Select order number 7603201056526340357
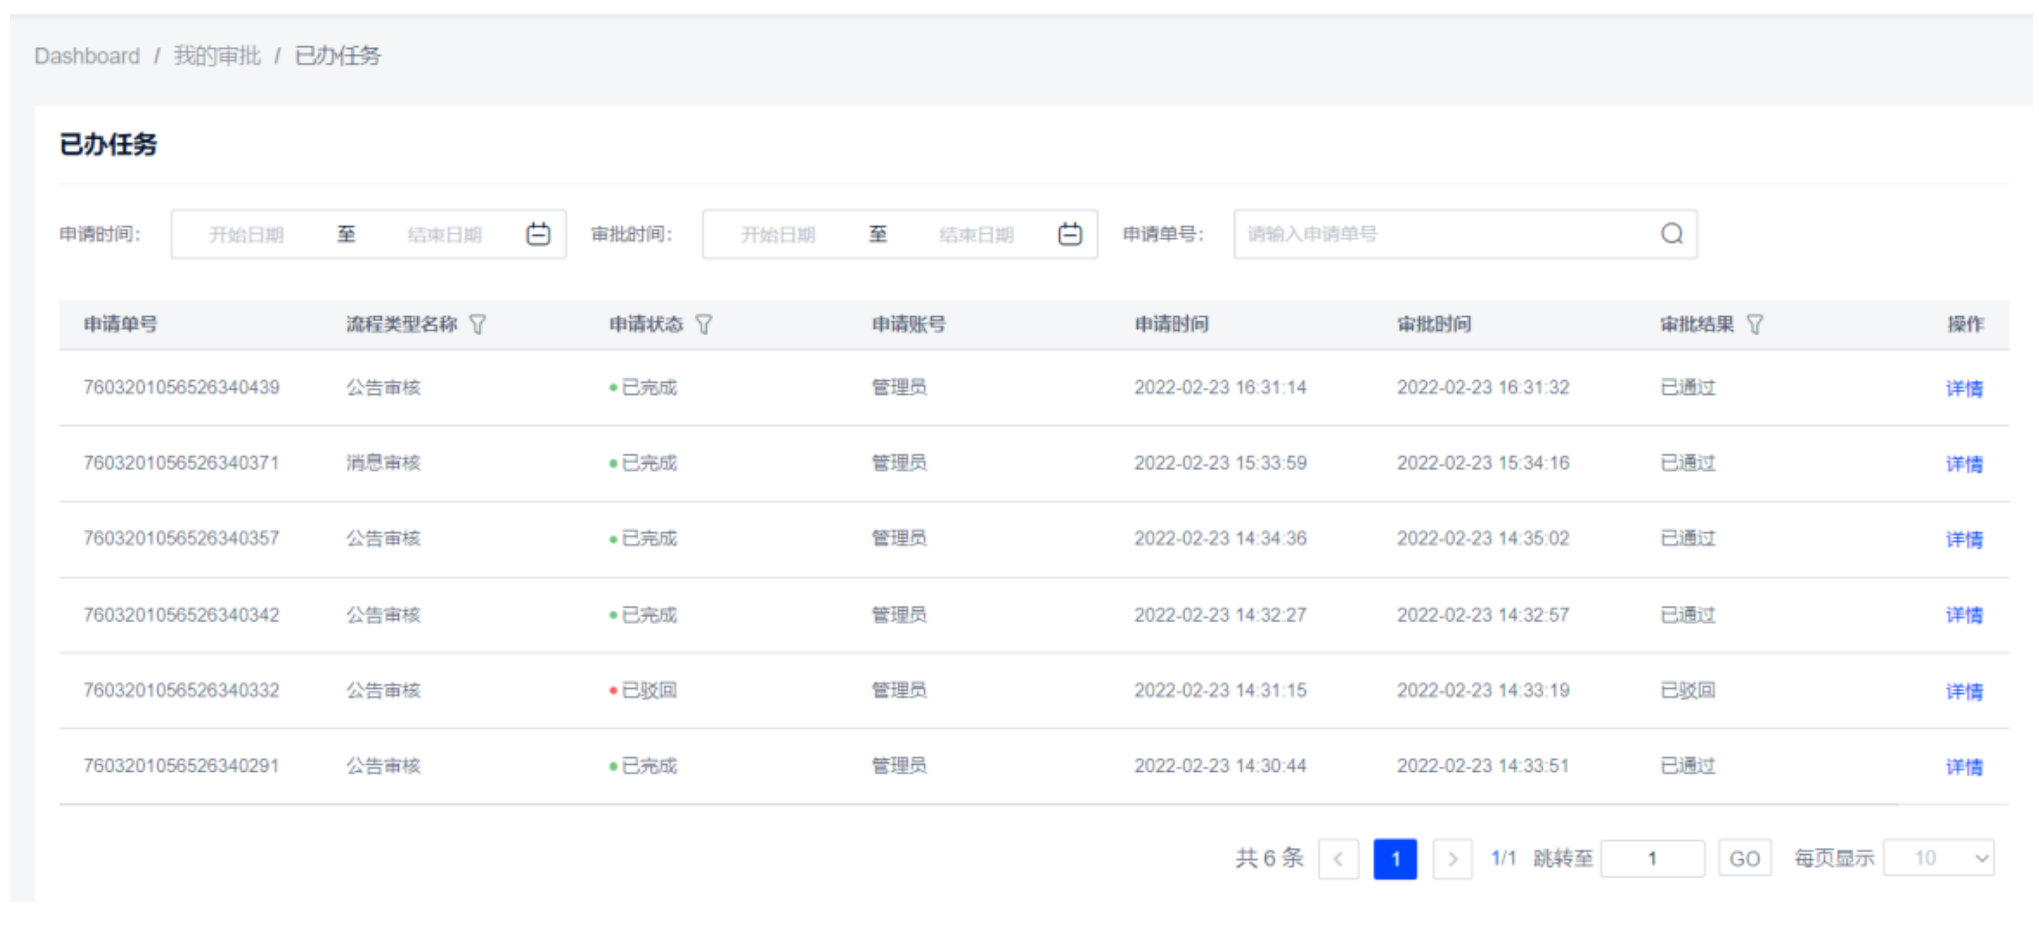This screenshot has width=2039, height=926. point(181,538)
